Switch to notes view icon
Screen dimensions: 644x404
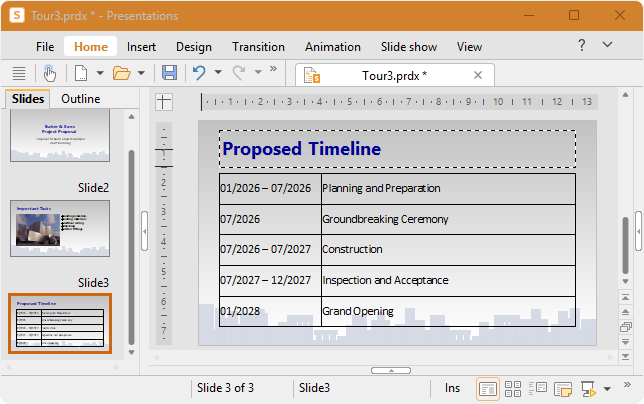tap(563, 389)
